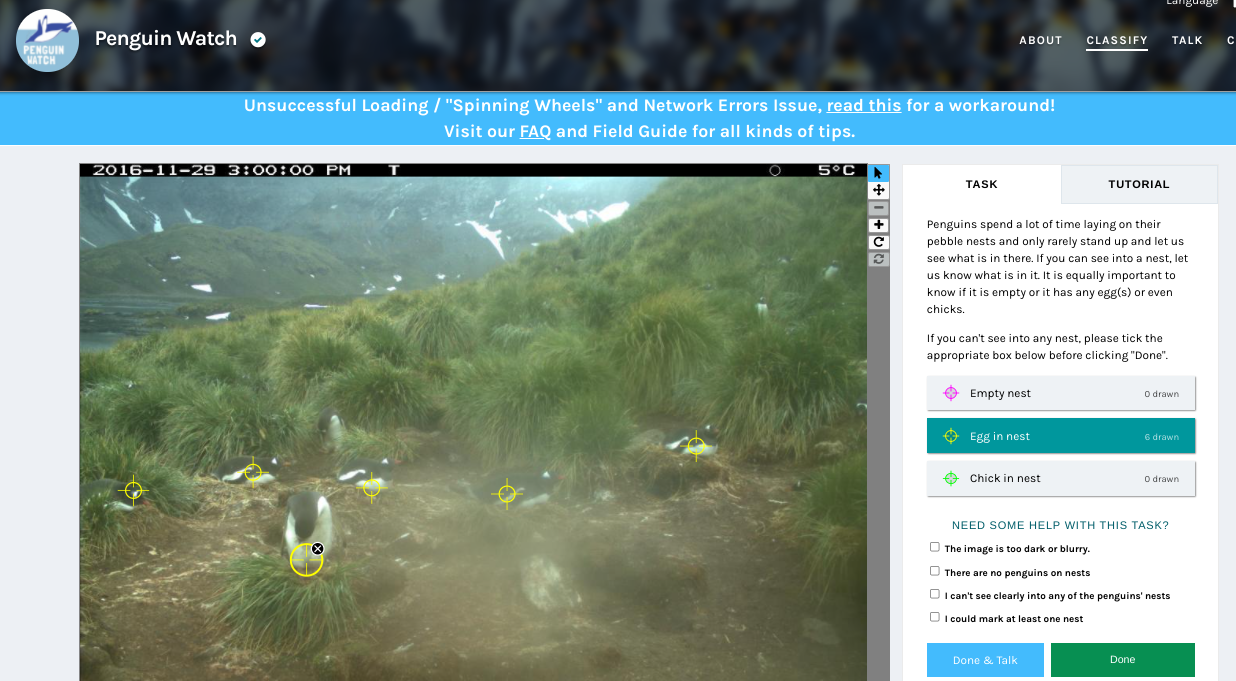Open the 'read this' workaround link
Viewport: 1236px width, 681px height.
864,105
